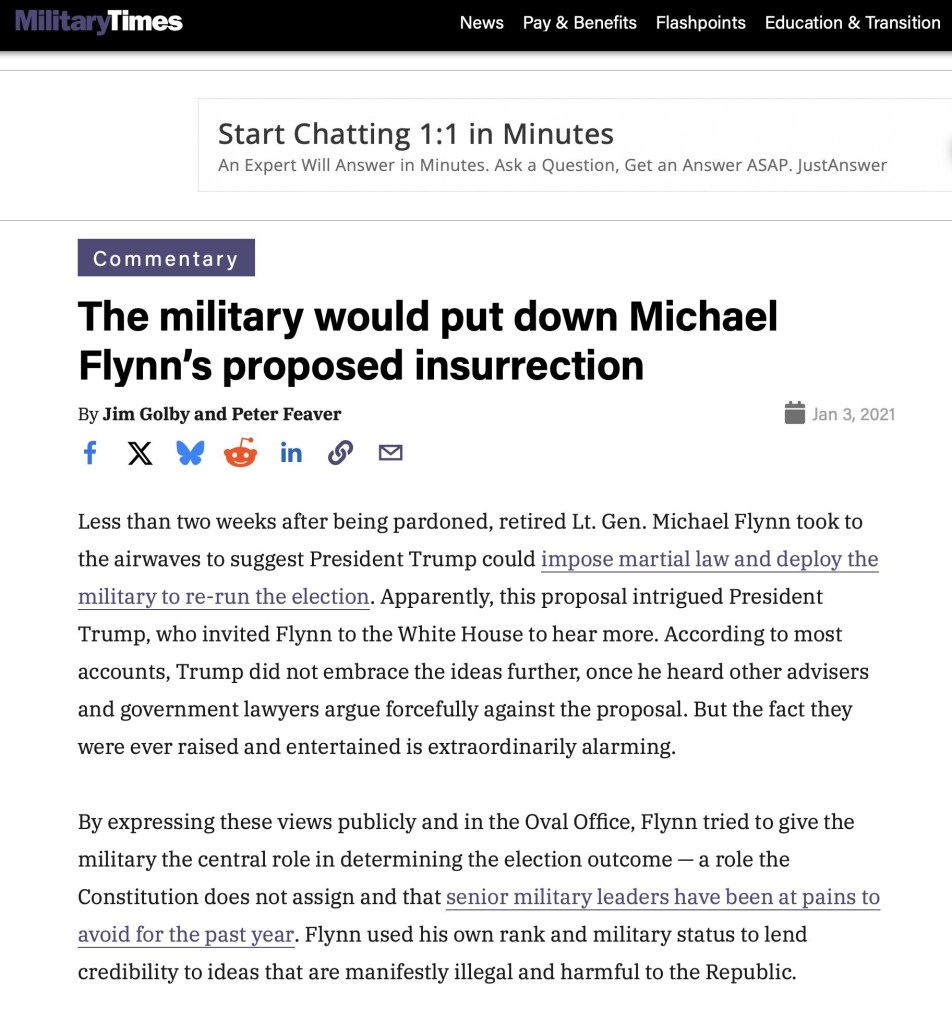Open the News menu
This screenshot has width=952, height=1023.
pos(481,23)
